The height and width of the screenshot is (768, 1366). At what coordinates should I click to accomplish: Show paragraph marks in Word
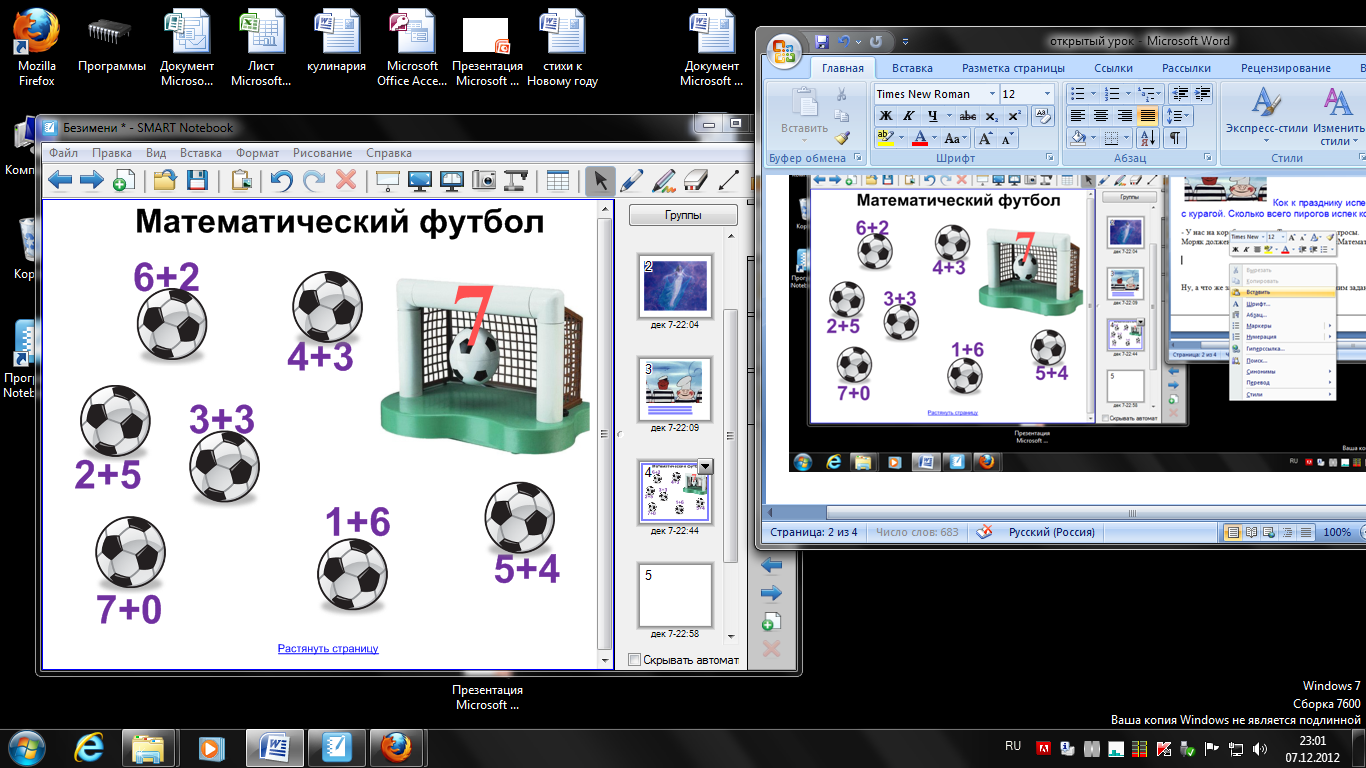pos(1175,138)
